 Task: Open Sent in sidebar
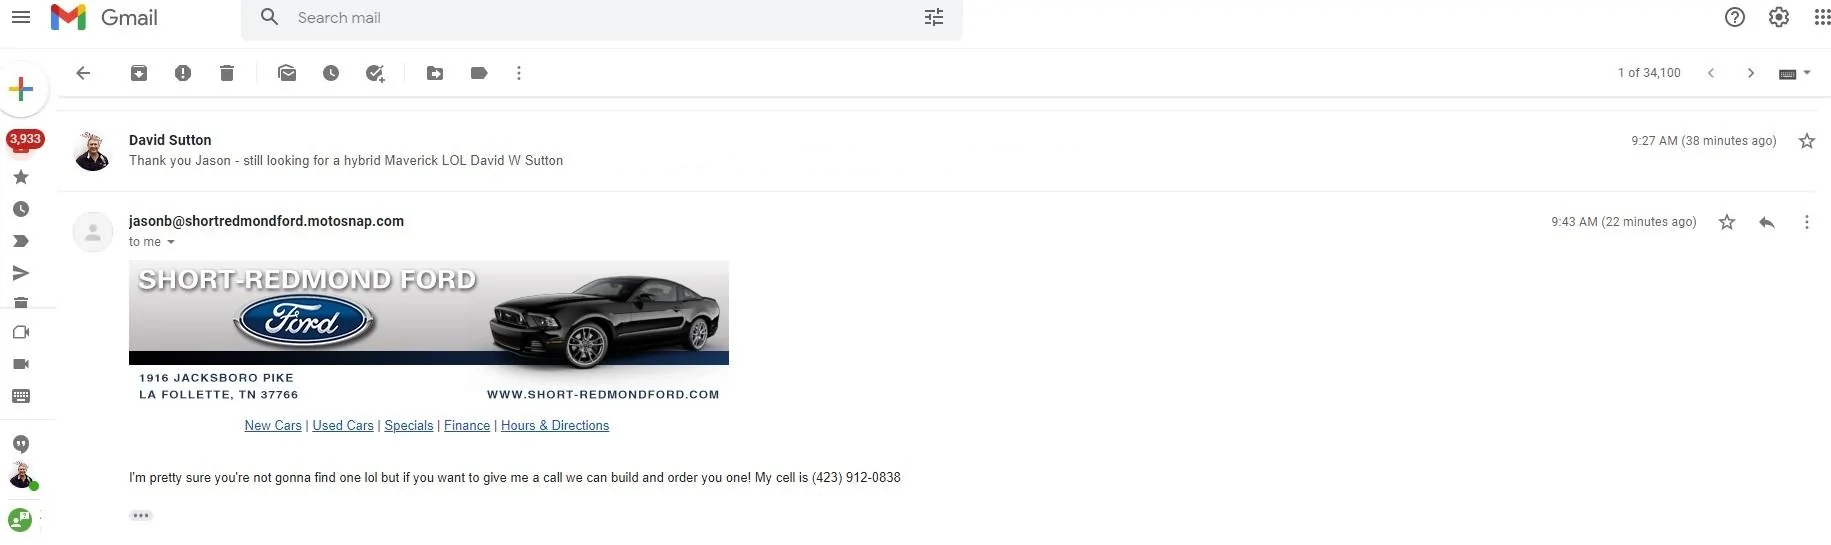(20, 273)
